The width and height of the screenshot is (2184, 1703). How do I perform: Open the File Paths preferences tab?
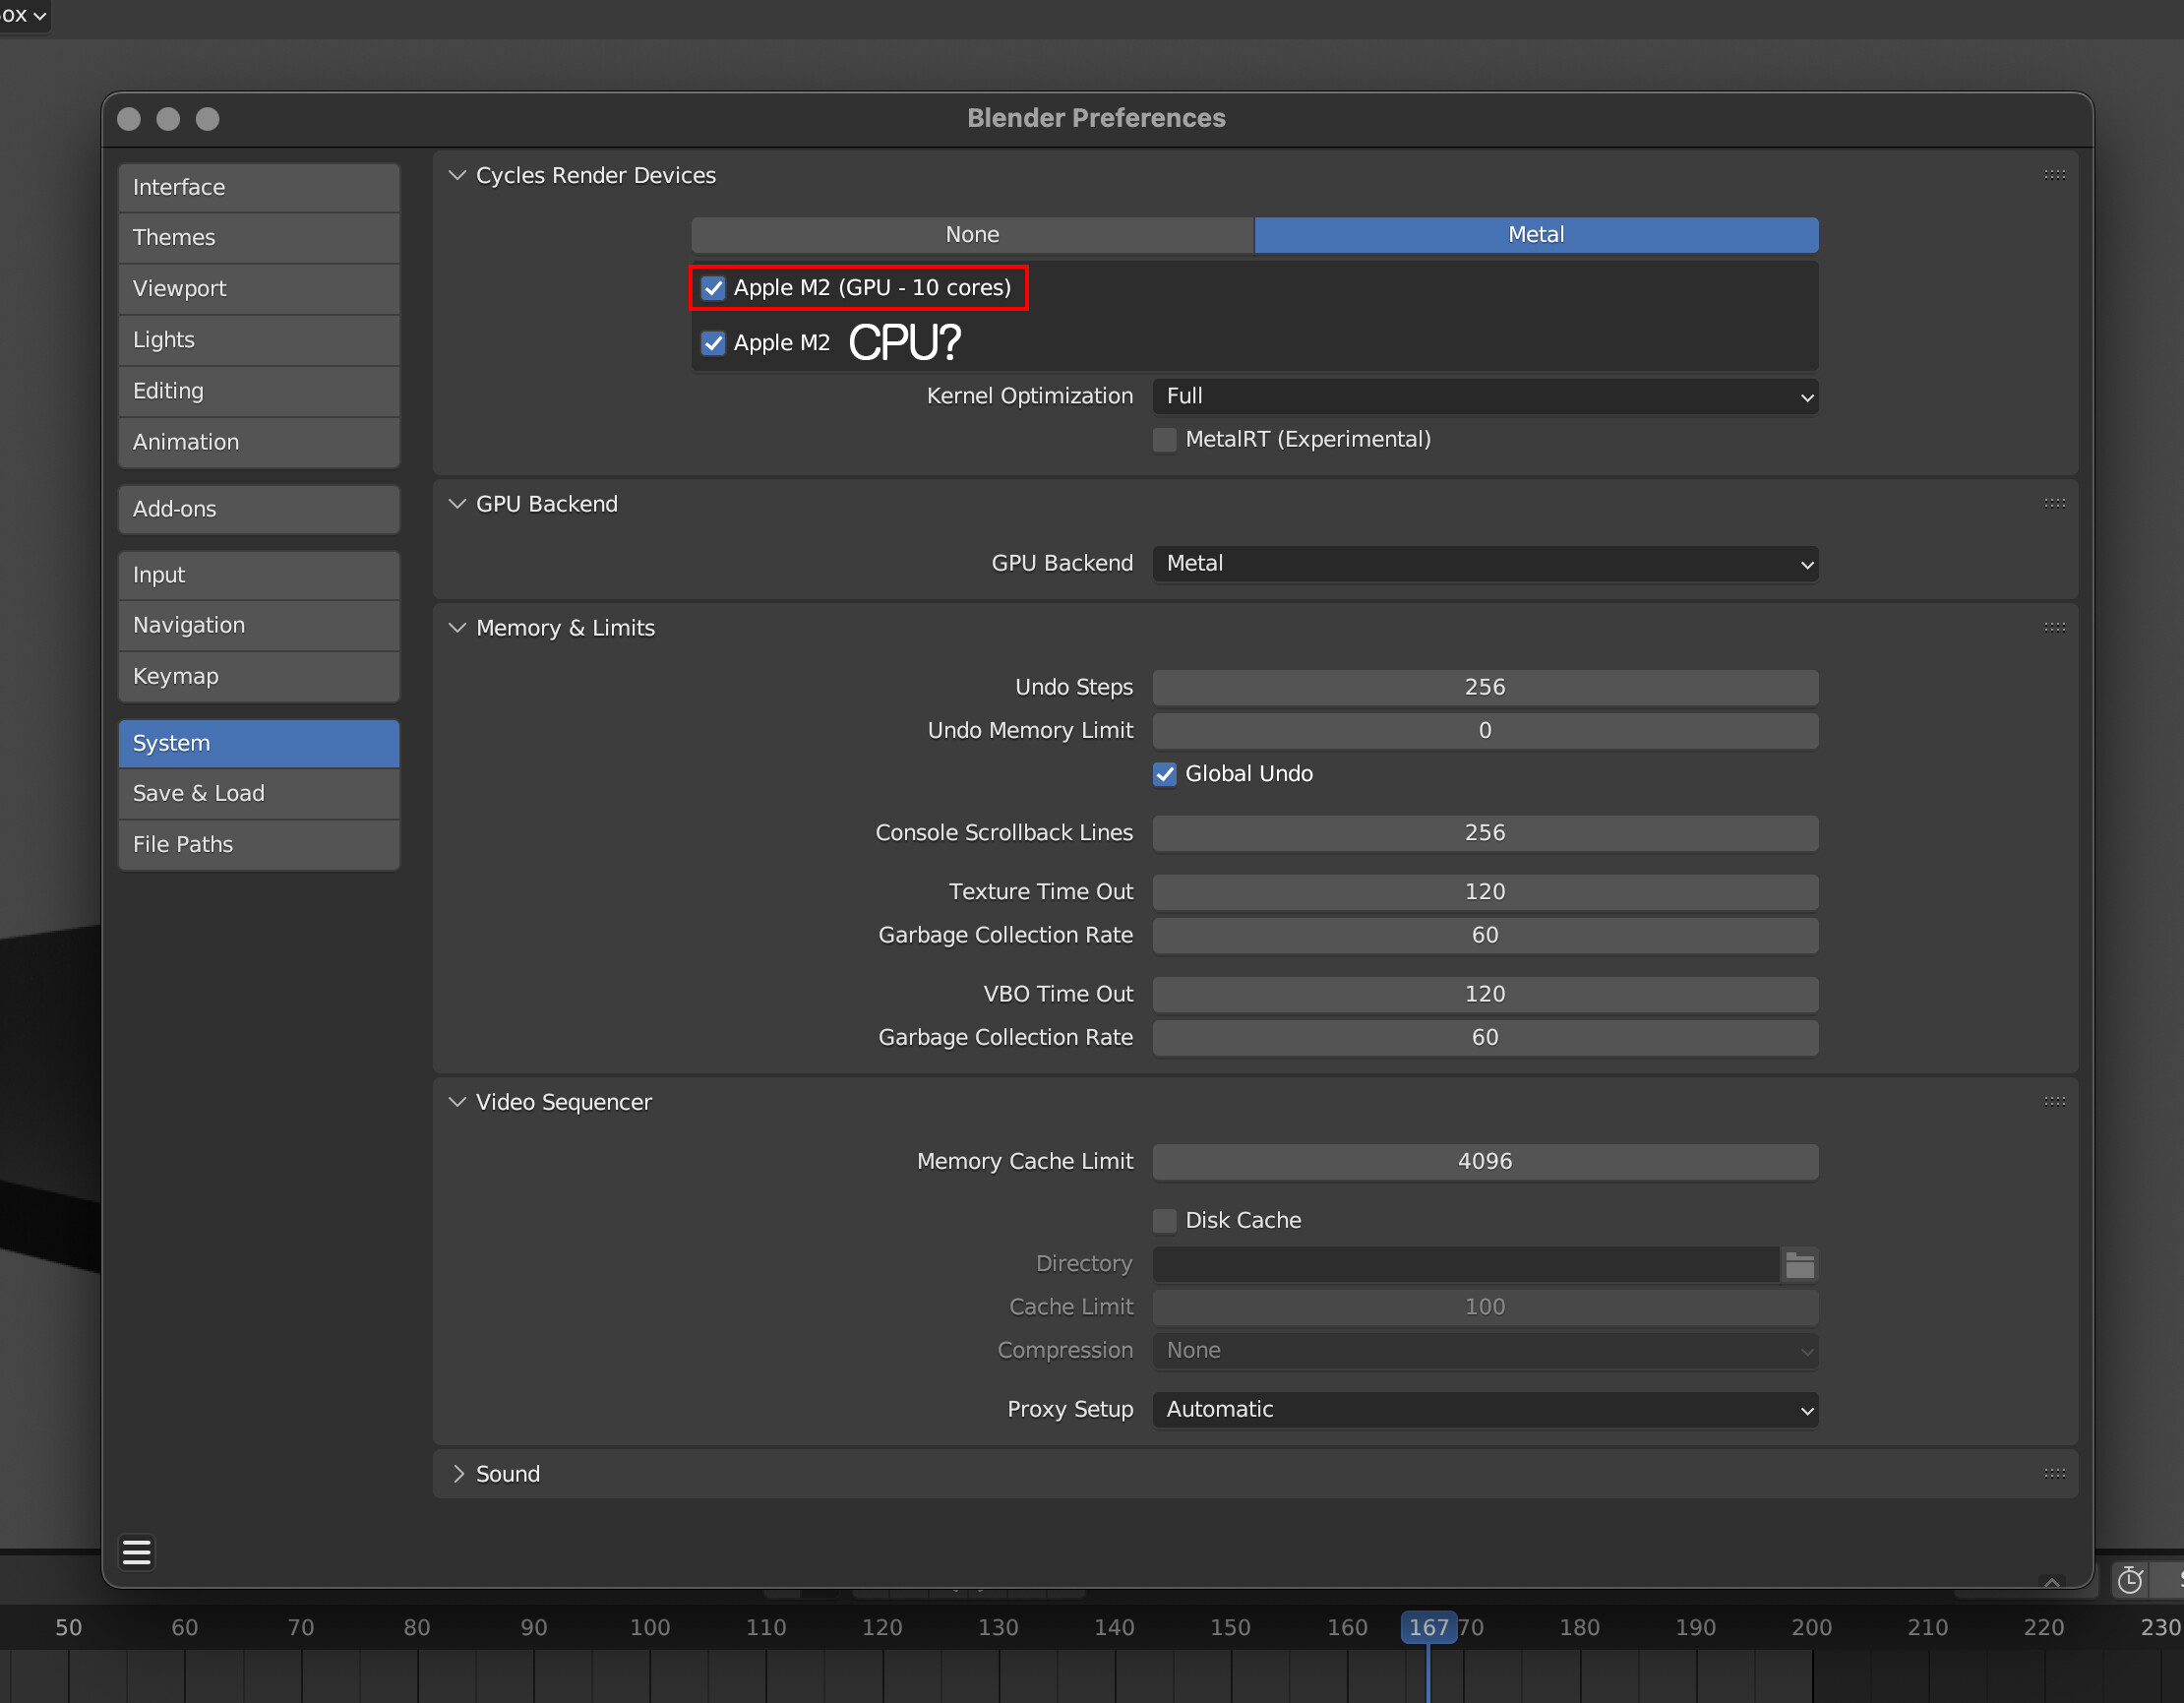[x=259, y=844]
